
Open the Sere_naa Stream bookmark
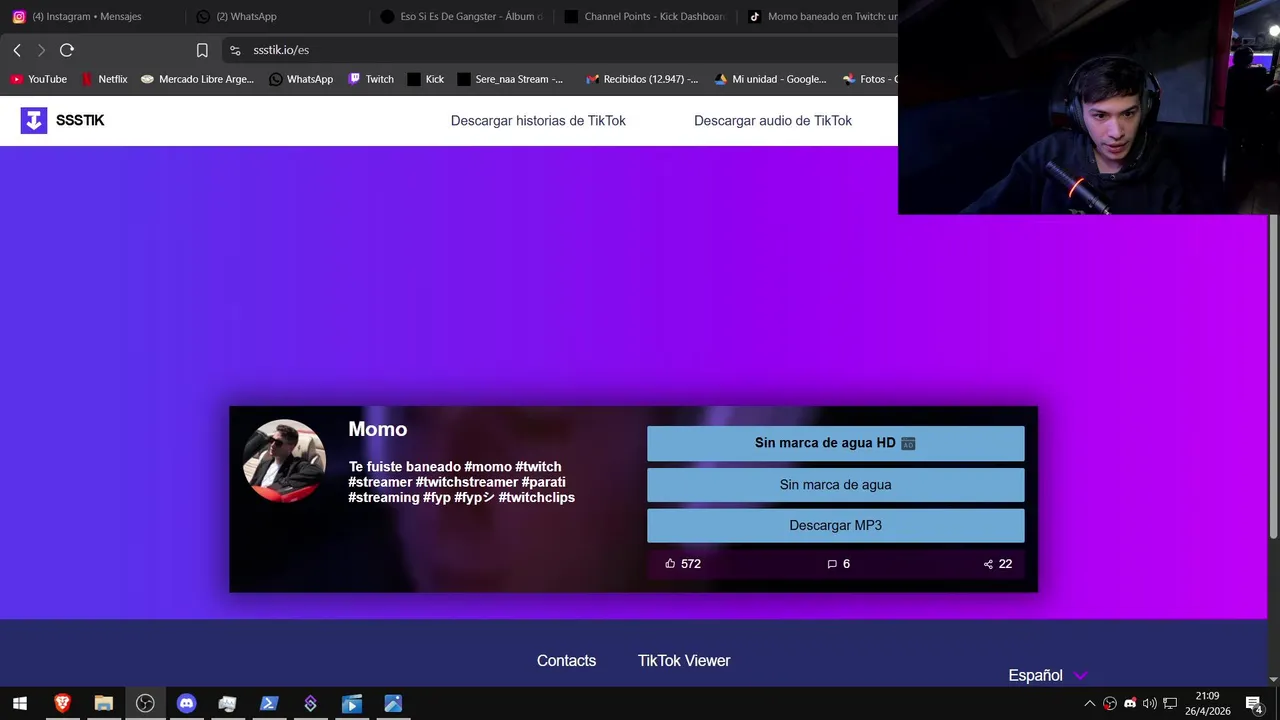(510, 79)
